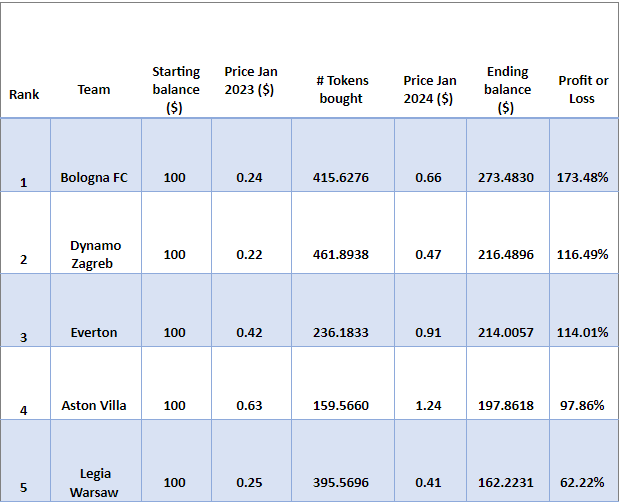
Task: Select the 0.91 Jan 2024 price
Action: click(428, 333)
